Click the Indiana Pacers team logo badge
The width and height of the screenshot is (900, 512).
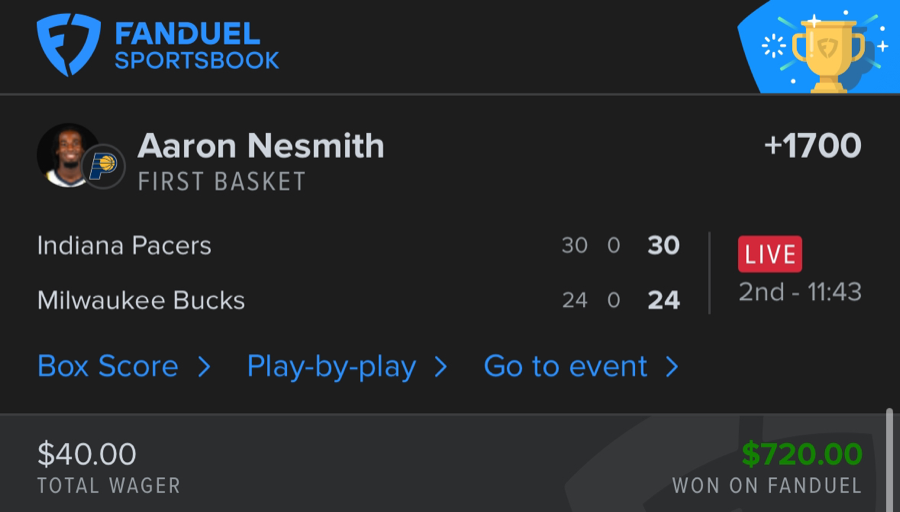tap(101, 165)
